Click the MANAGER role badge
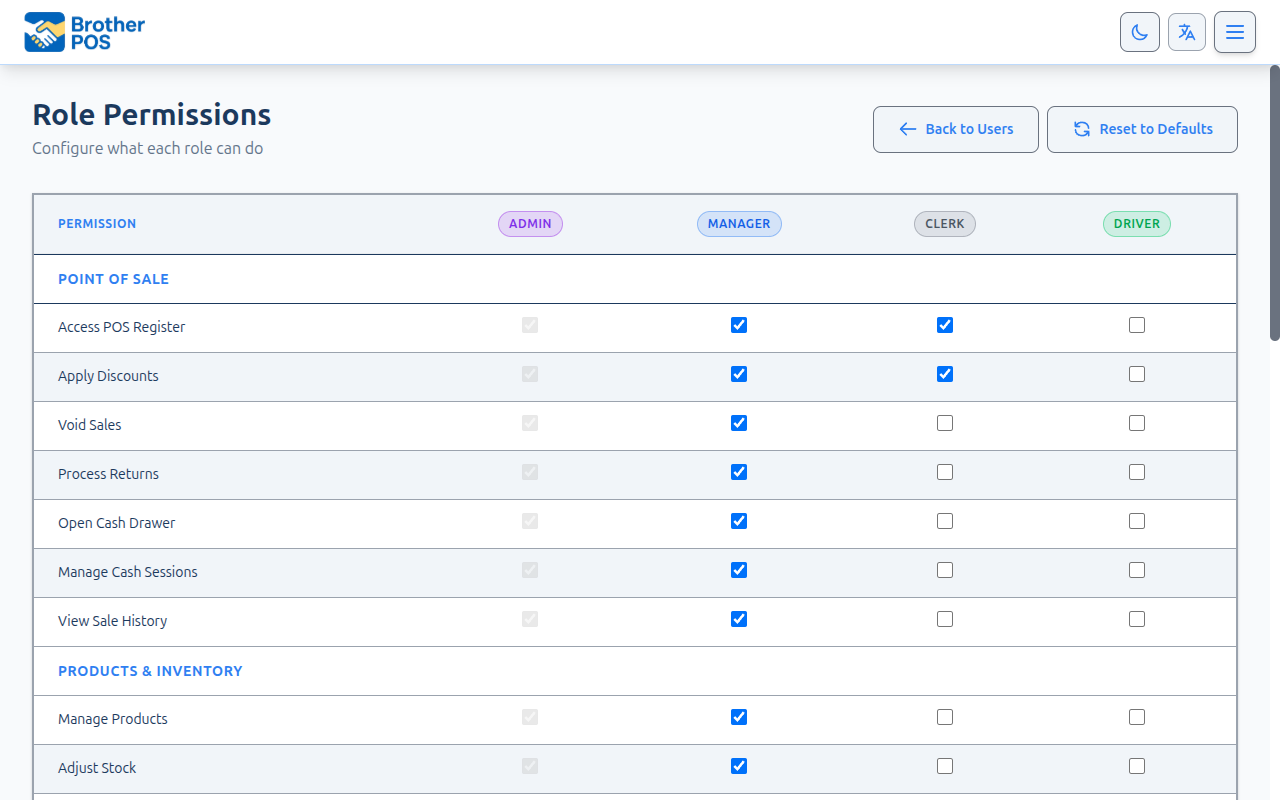Viewport: 1280px width, 800px height. click(x=739, y=224)
